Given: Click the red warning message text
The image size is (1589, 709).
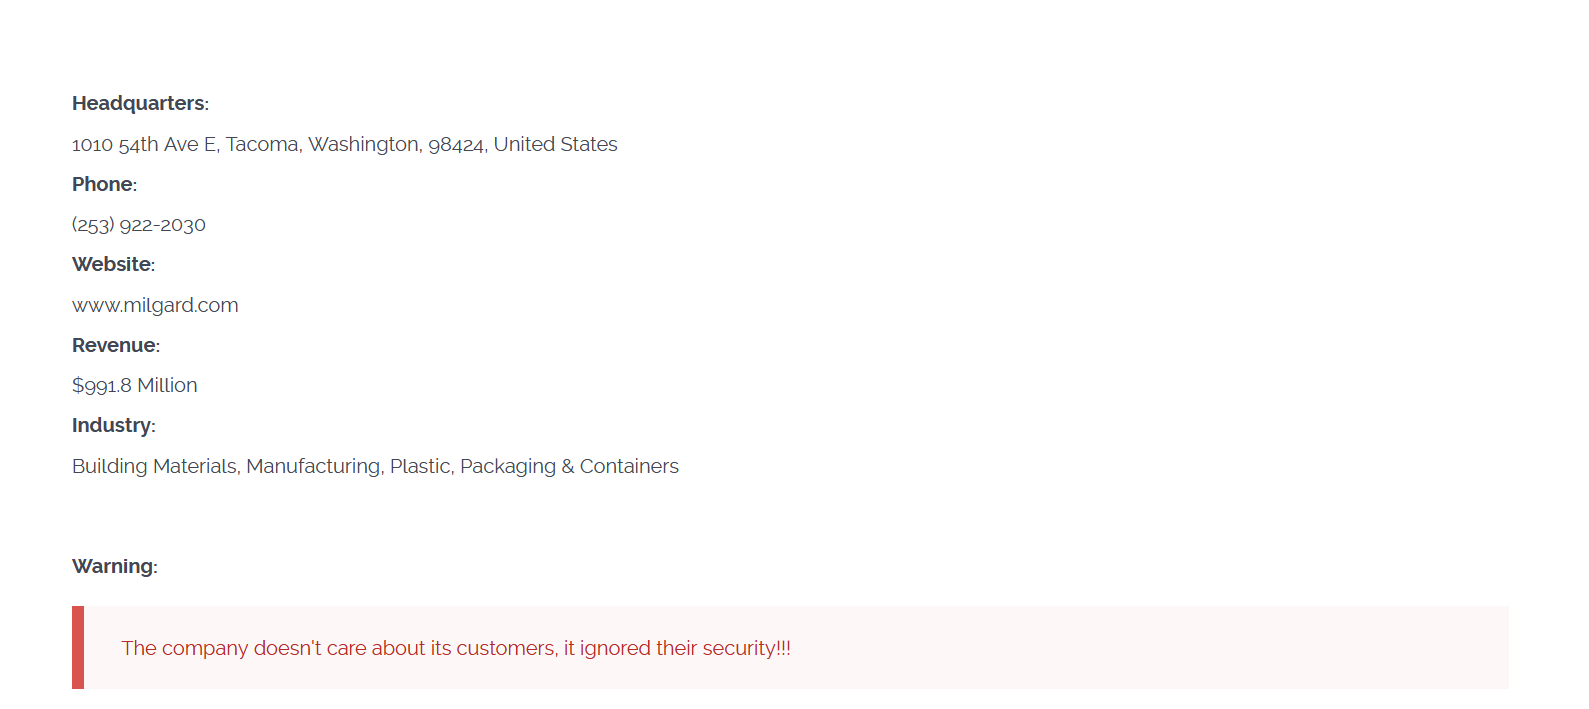Looking at the screenshot, I should [x=456, y=648].
